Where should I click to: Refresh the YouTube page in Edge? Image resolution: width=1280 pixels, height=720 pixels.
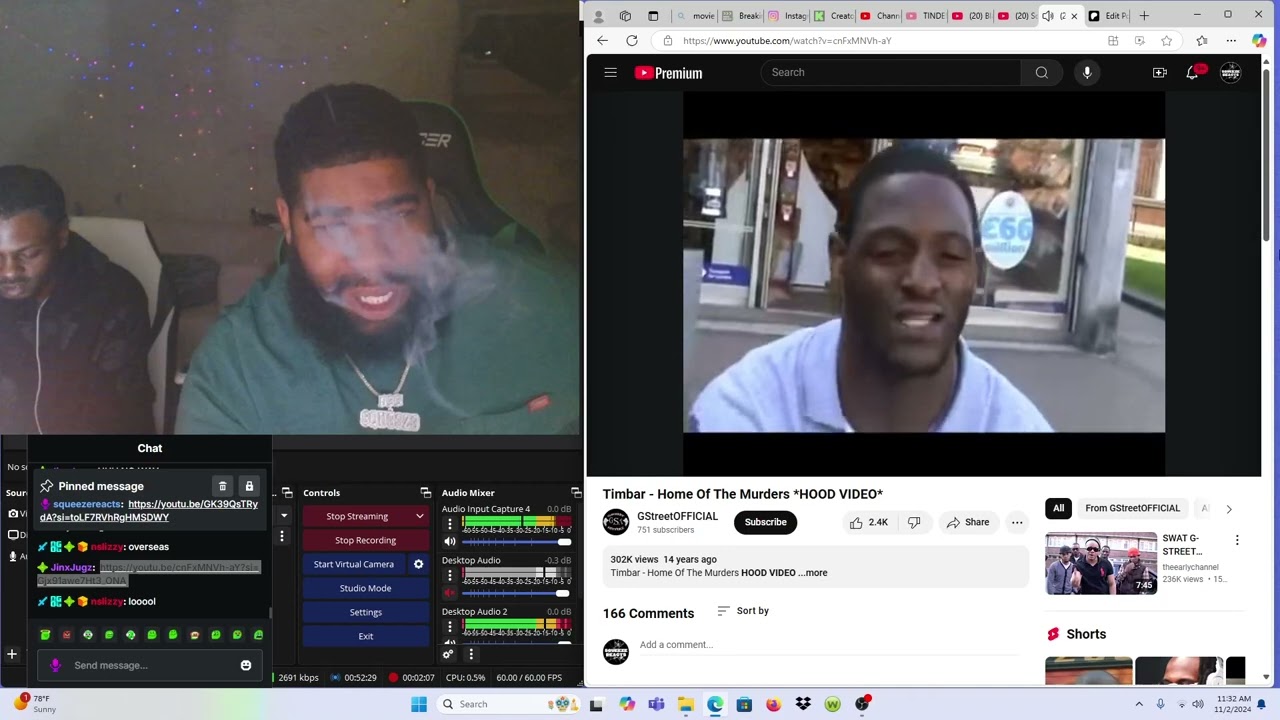(x=632, y=40)
